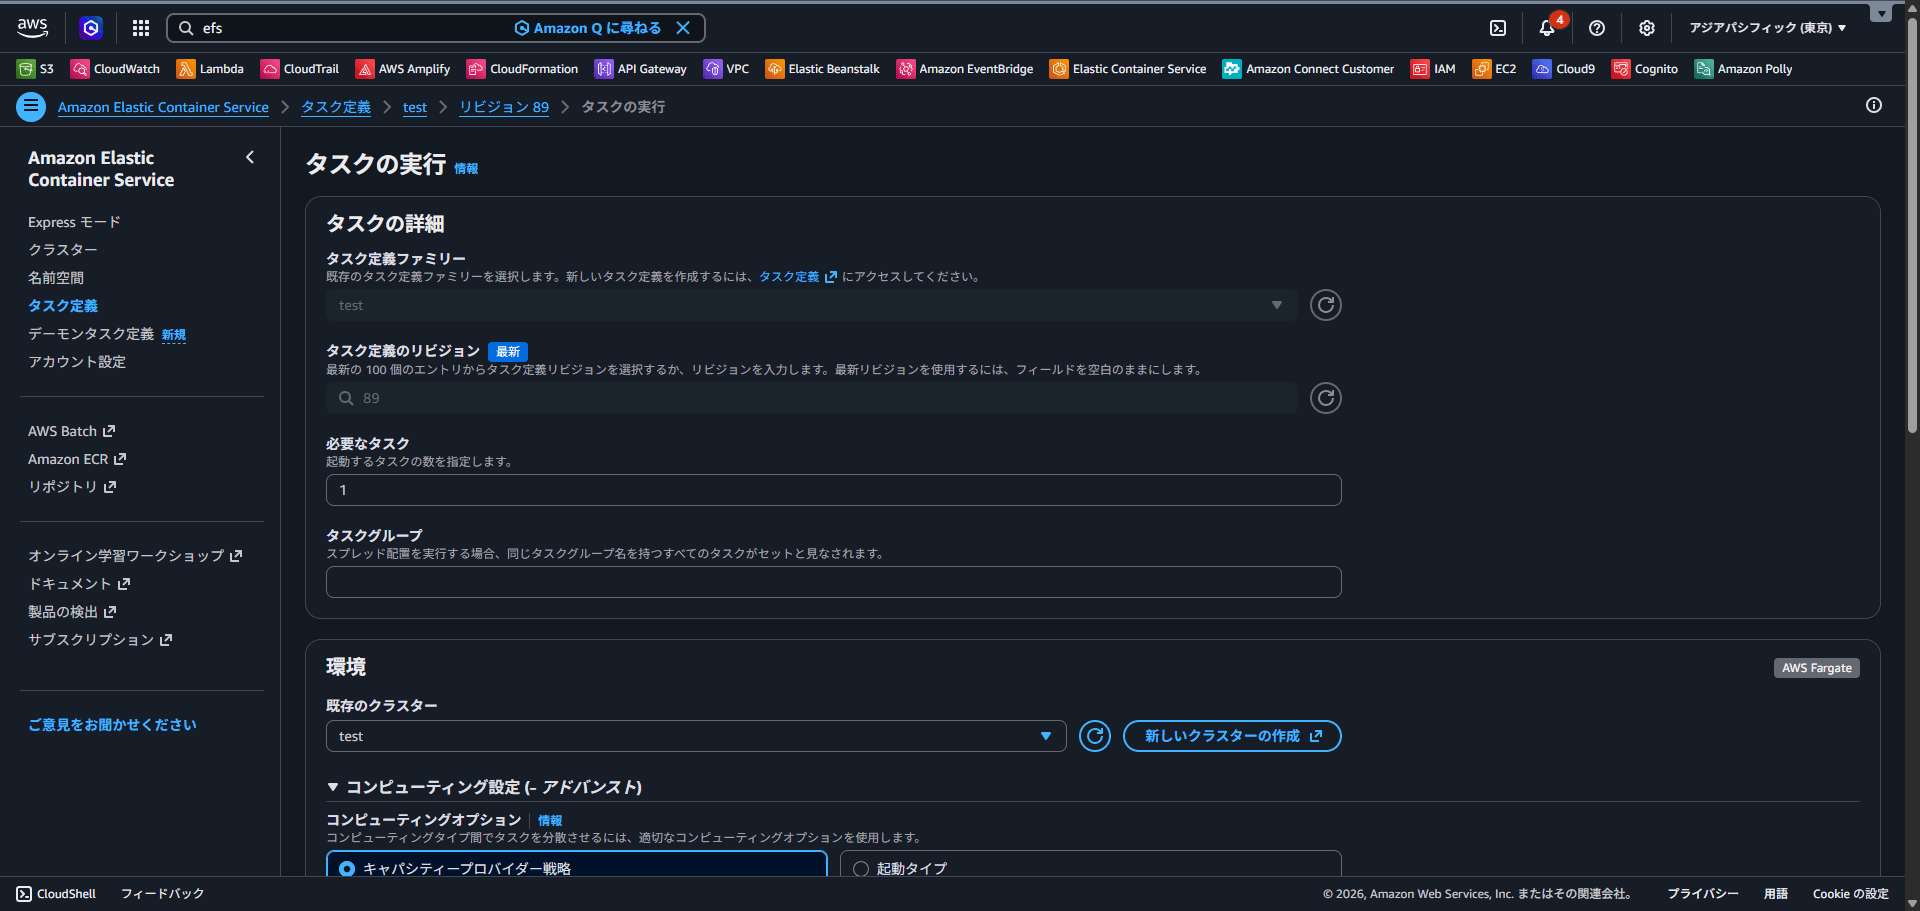Go to Clusters in sidebar
The image size is (1920, 911).
pos(63,250)
